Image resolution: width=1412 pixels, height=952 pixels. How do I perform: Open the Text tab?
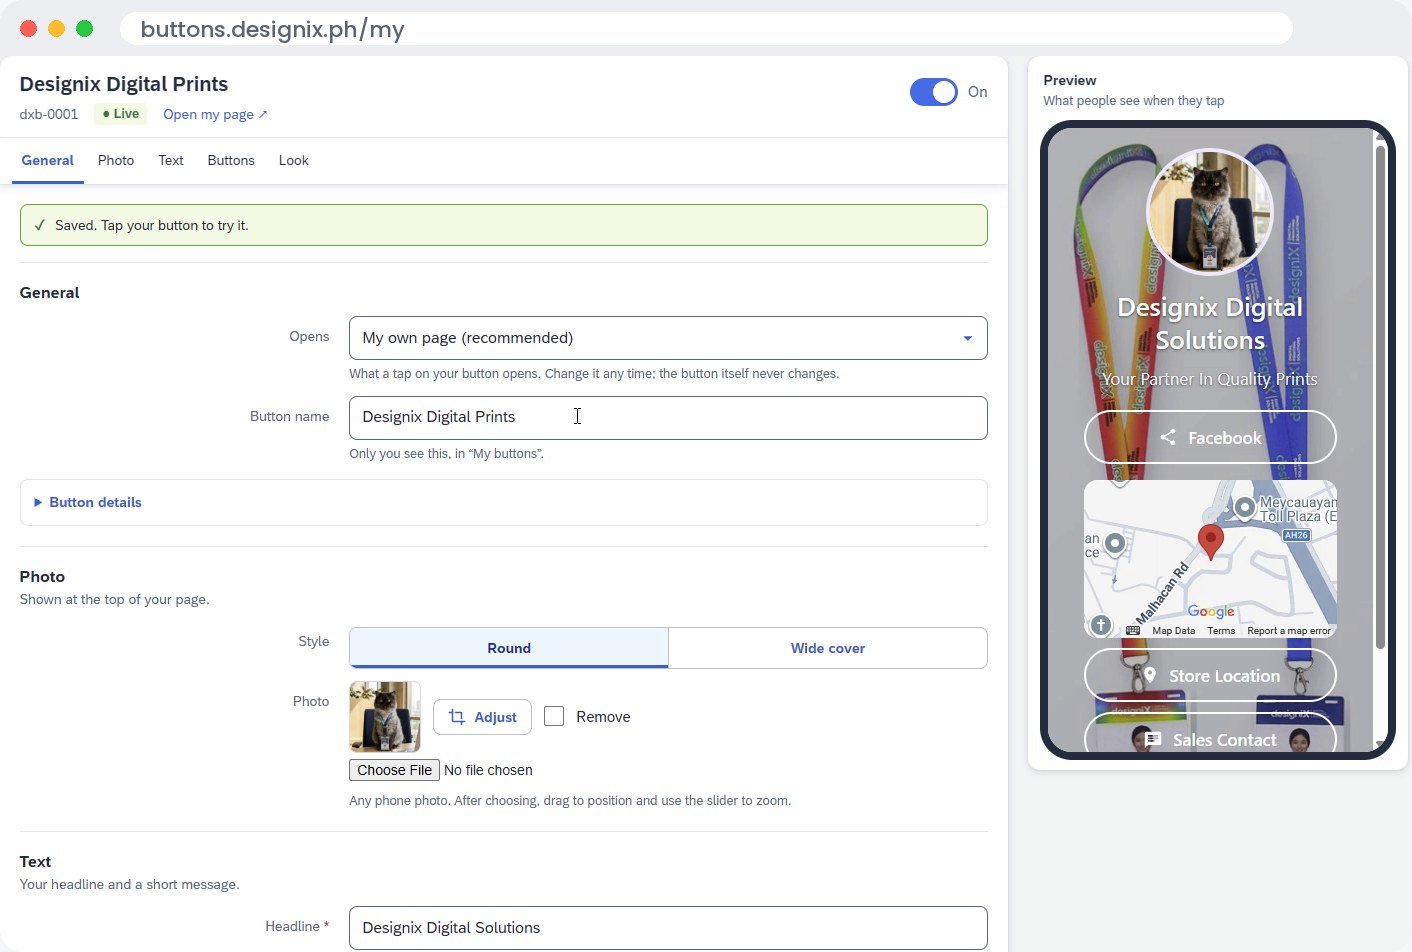pyautogui.click(x=171, y=160)
